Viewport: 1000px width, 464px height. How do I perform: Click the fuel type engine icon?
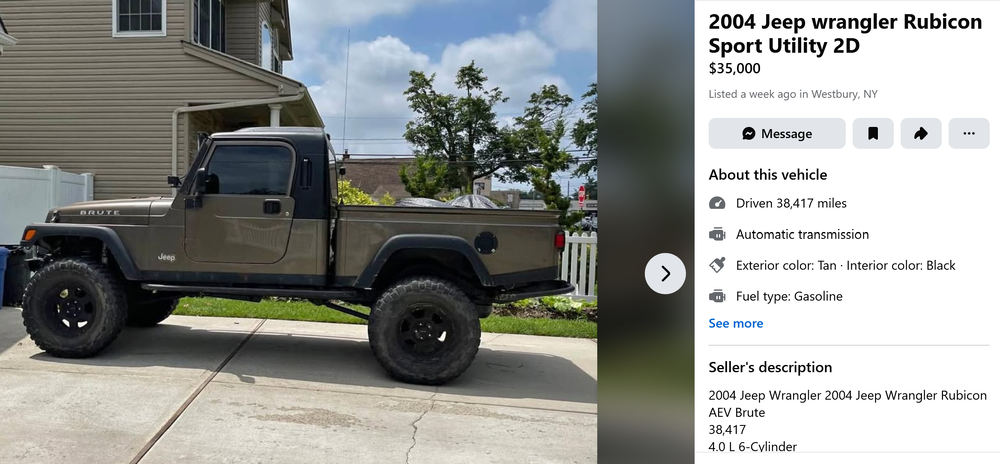(x=717, y=296)
